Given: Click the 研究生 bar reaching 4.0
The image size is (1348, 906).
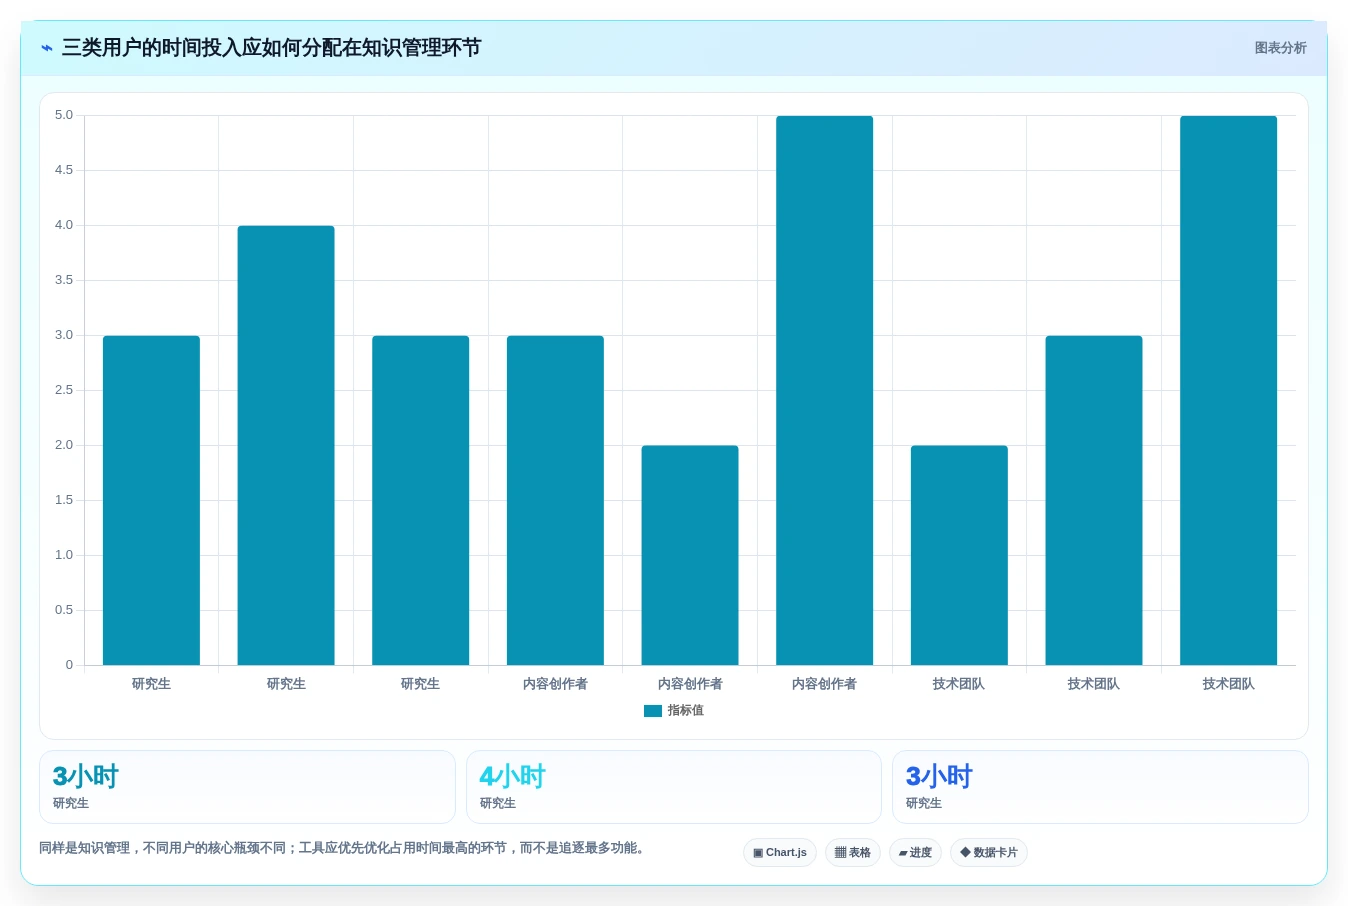Looking at the screenshot, I should [x=286, y=445].
